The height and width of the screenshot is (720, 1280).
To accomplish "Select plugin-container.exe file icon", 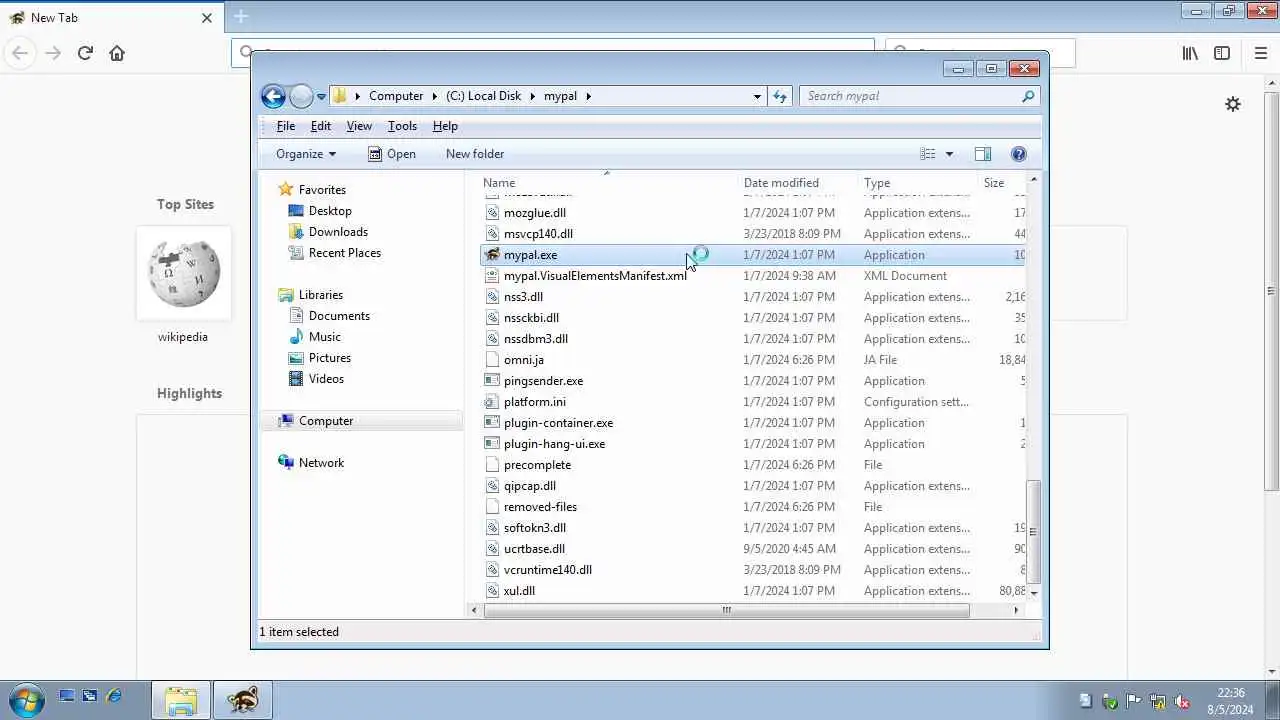I will (x=492, y=423).
